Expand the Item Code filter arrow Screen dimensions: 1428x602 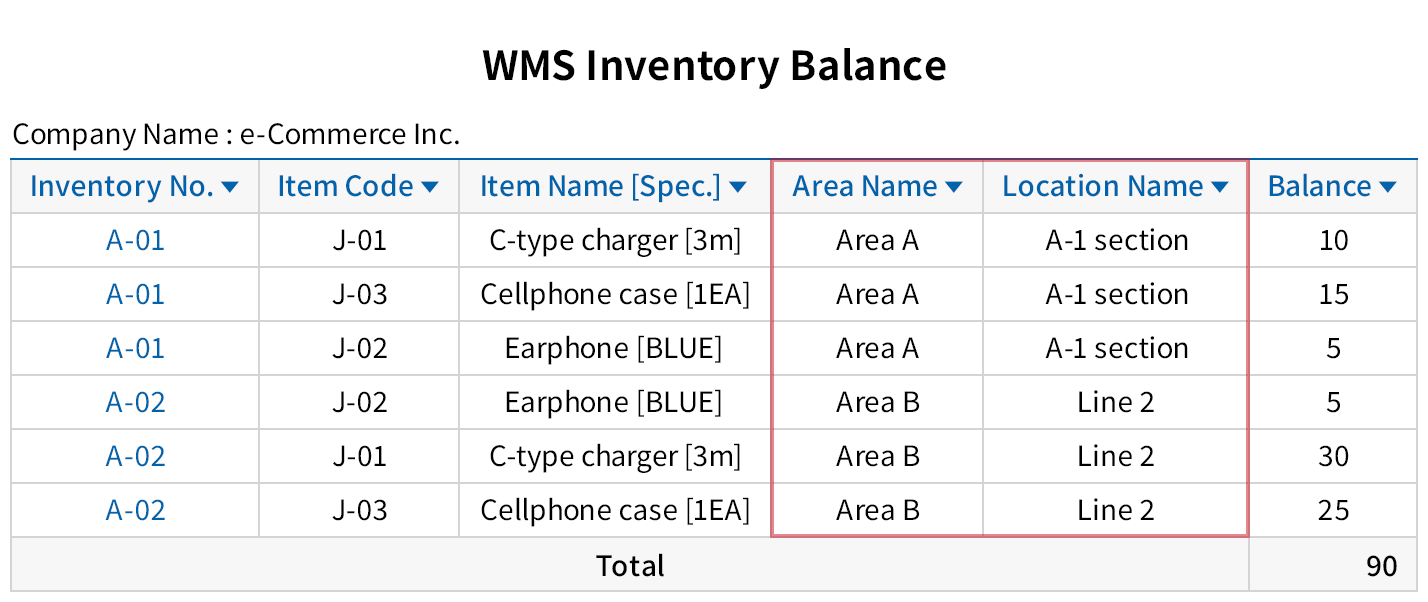(x=430, y=187)
